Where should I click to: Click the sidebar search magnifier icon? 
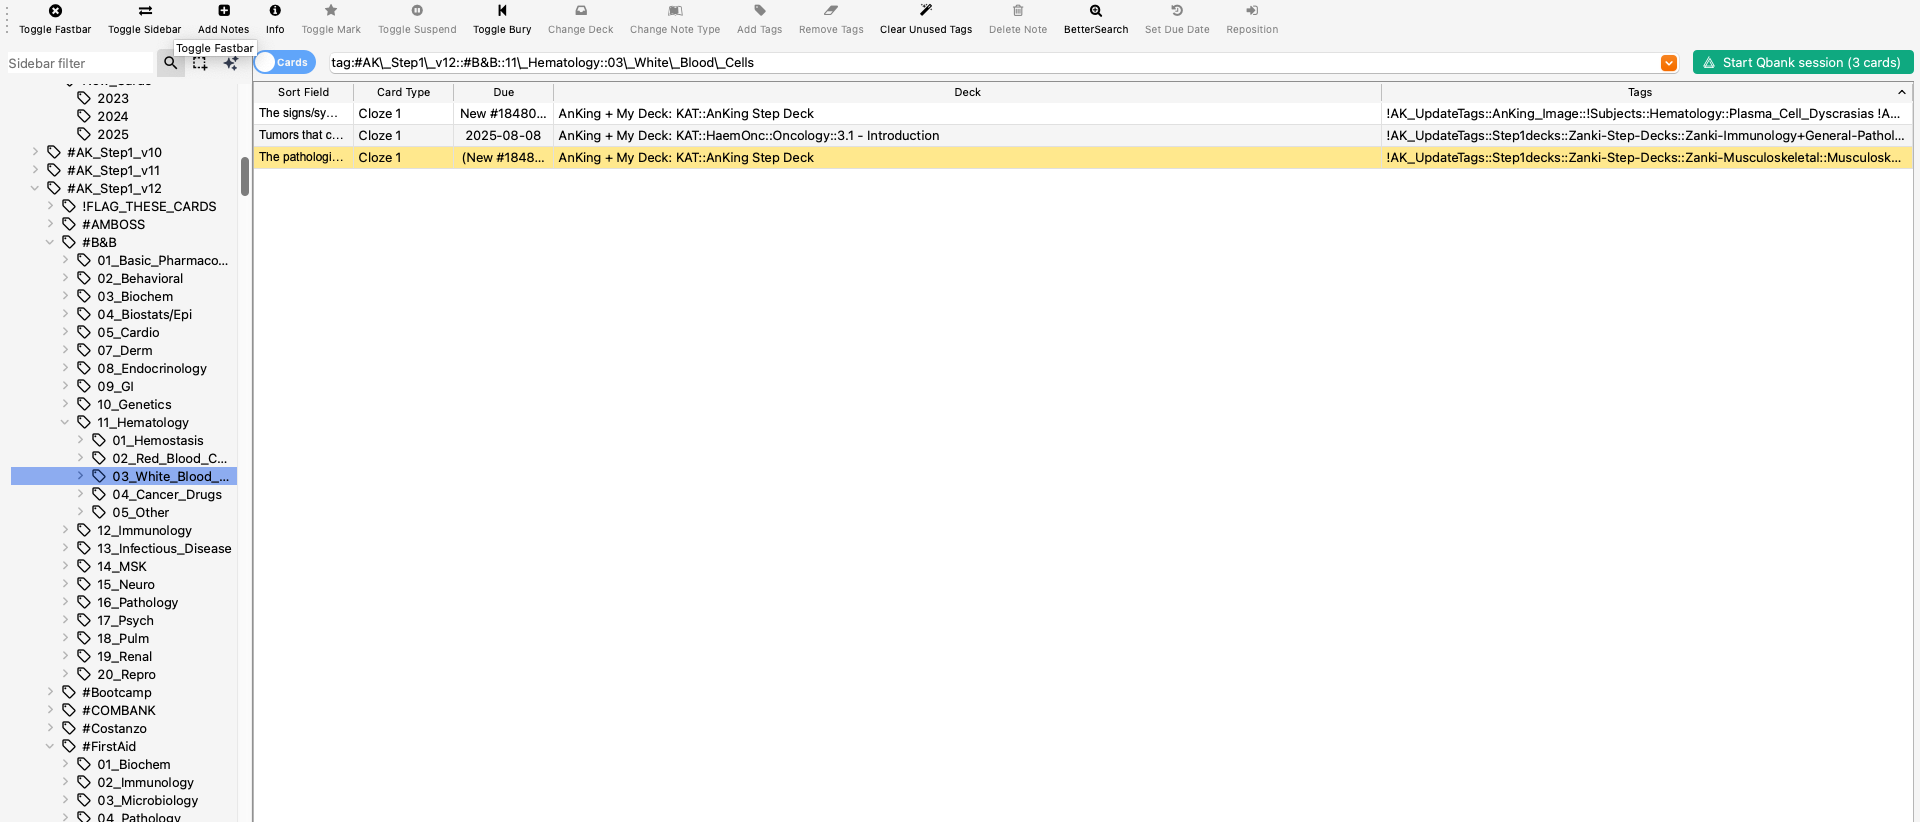coord(171,63)
